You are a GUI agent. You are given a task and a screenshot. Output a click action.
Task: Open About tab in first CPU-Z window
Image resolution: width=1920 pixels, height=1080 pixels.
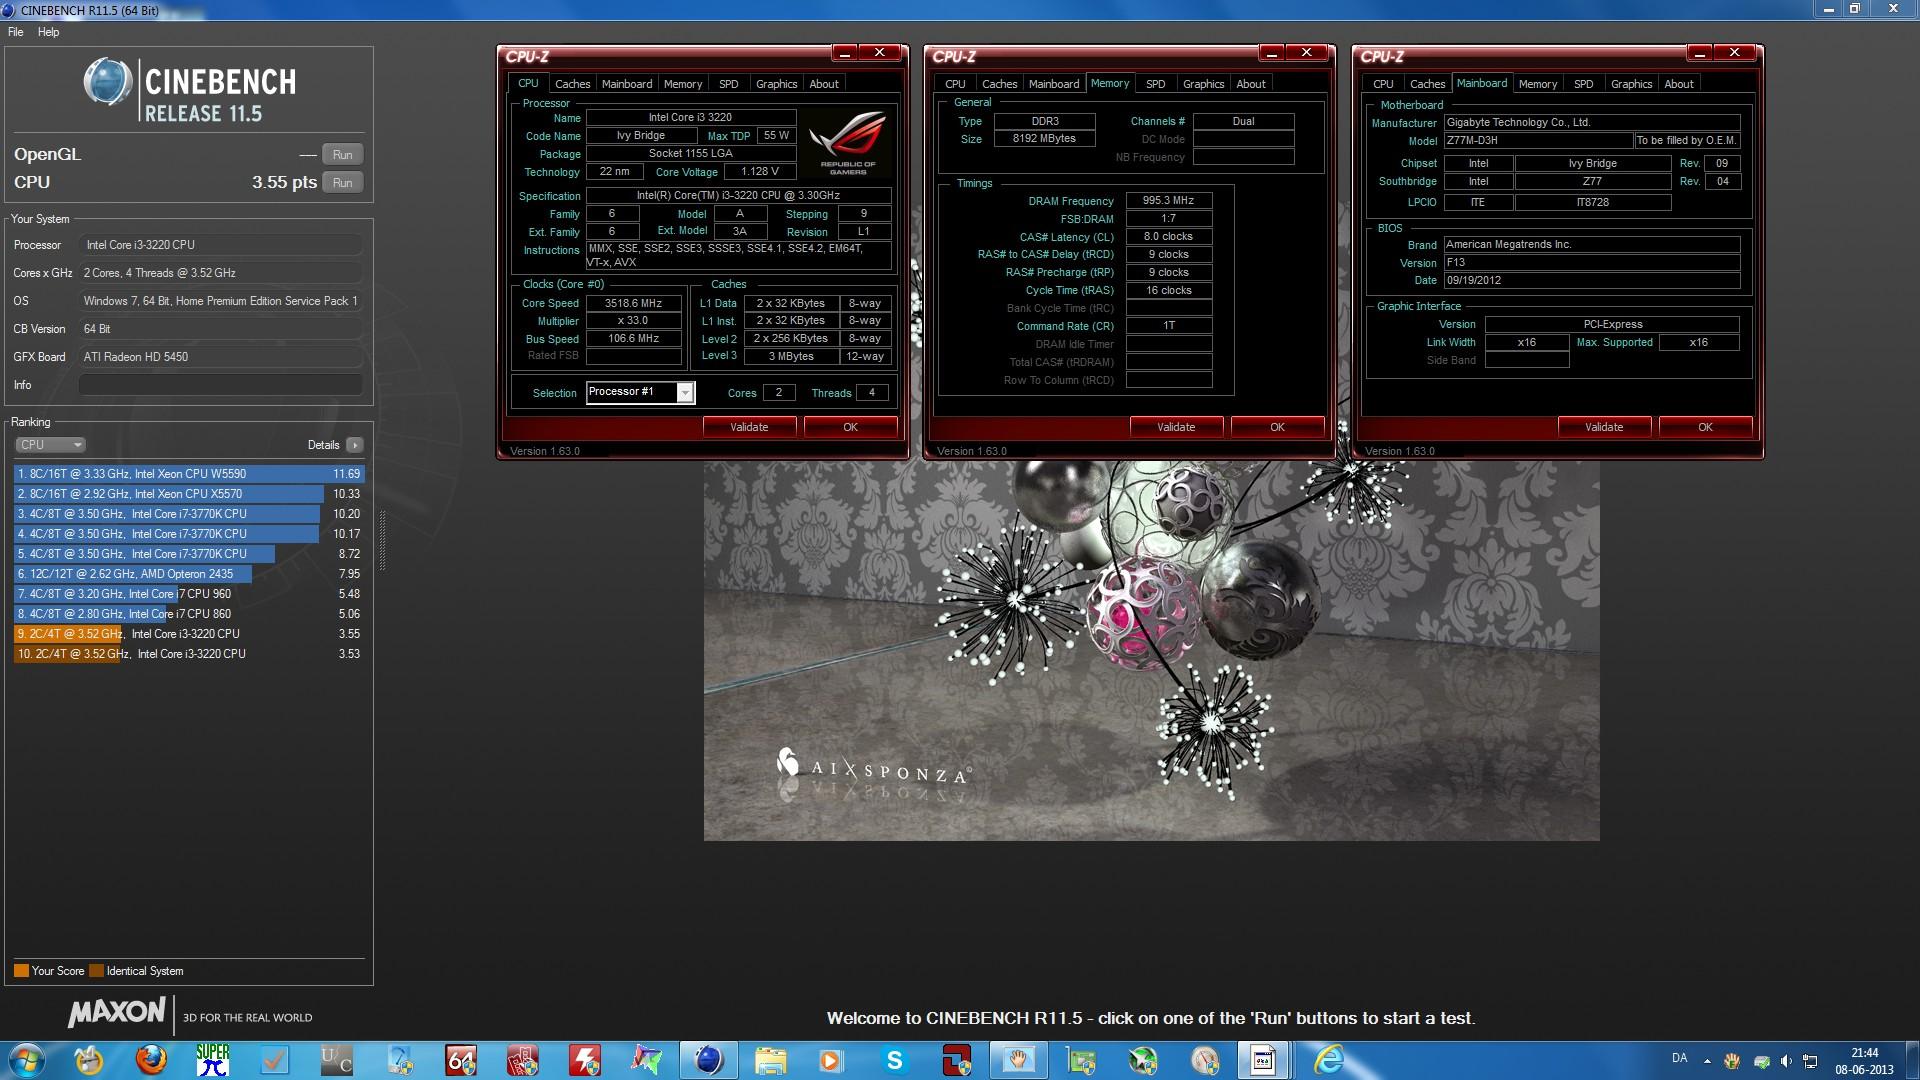pyautogui.click(x=824, y=84)
